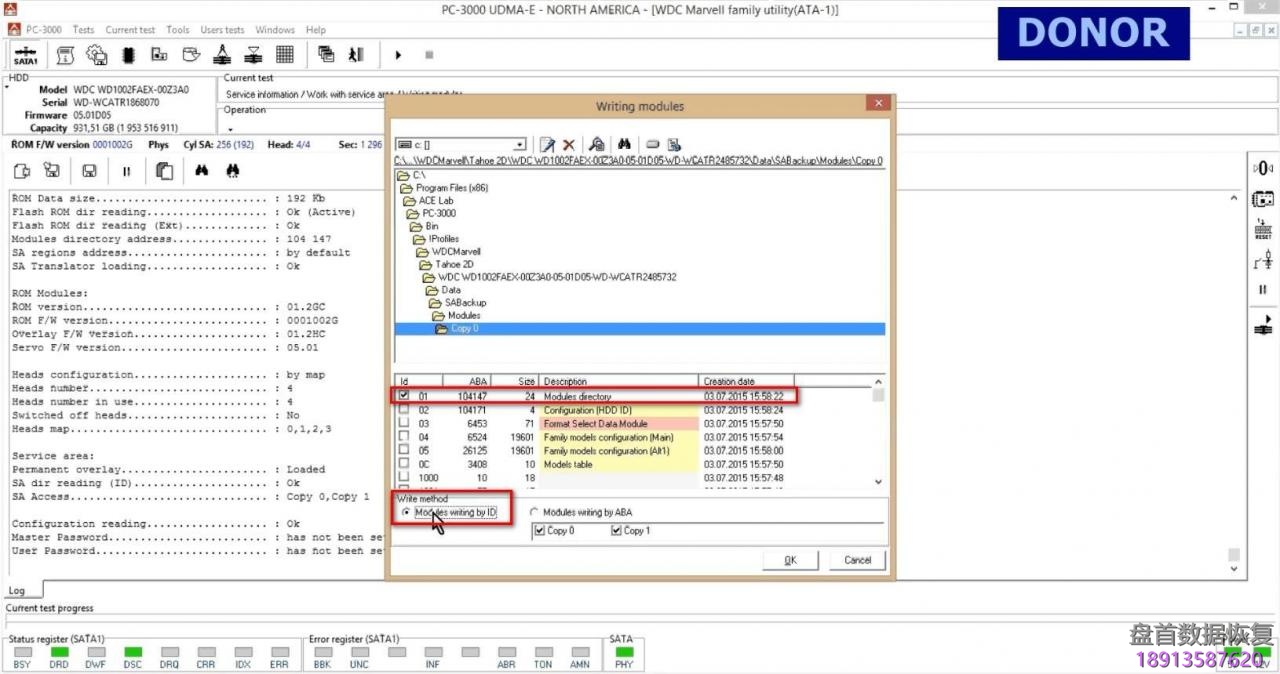Click the red X delete icon in dialog
Screen dimensions: 1280x674
point(569,145)
